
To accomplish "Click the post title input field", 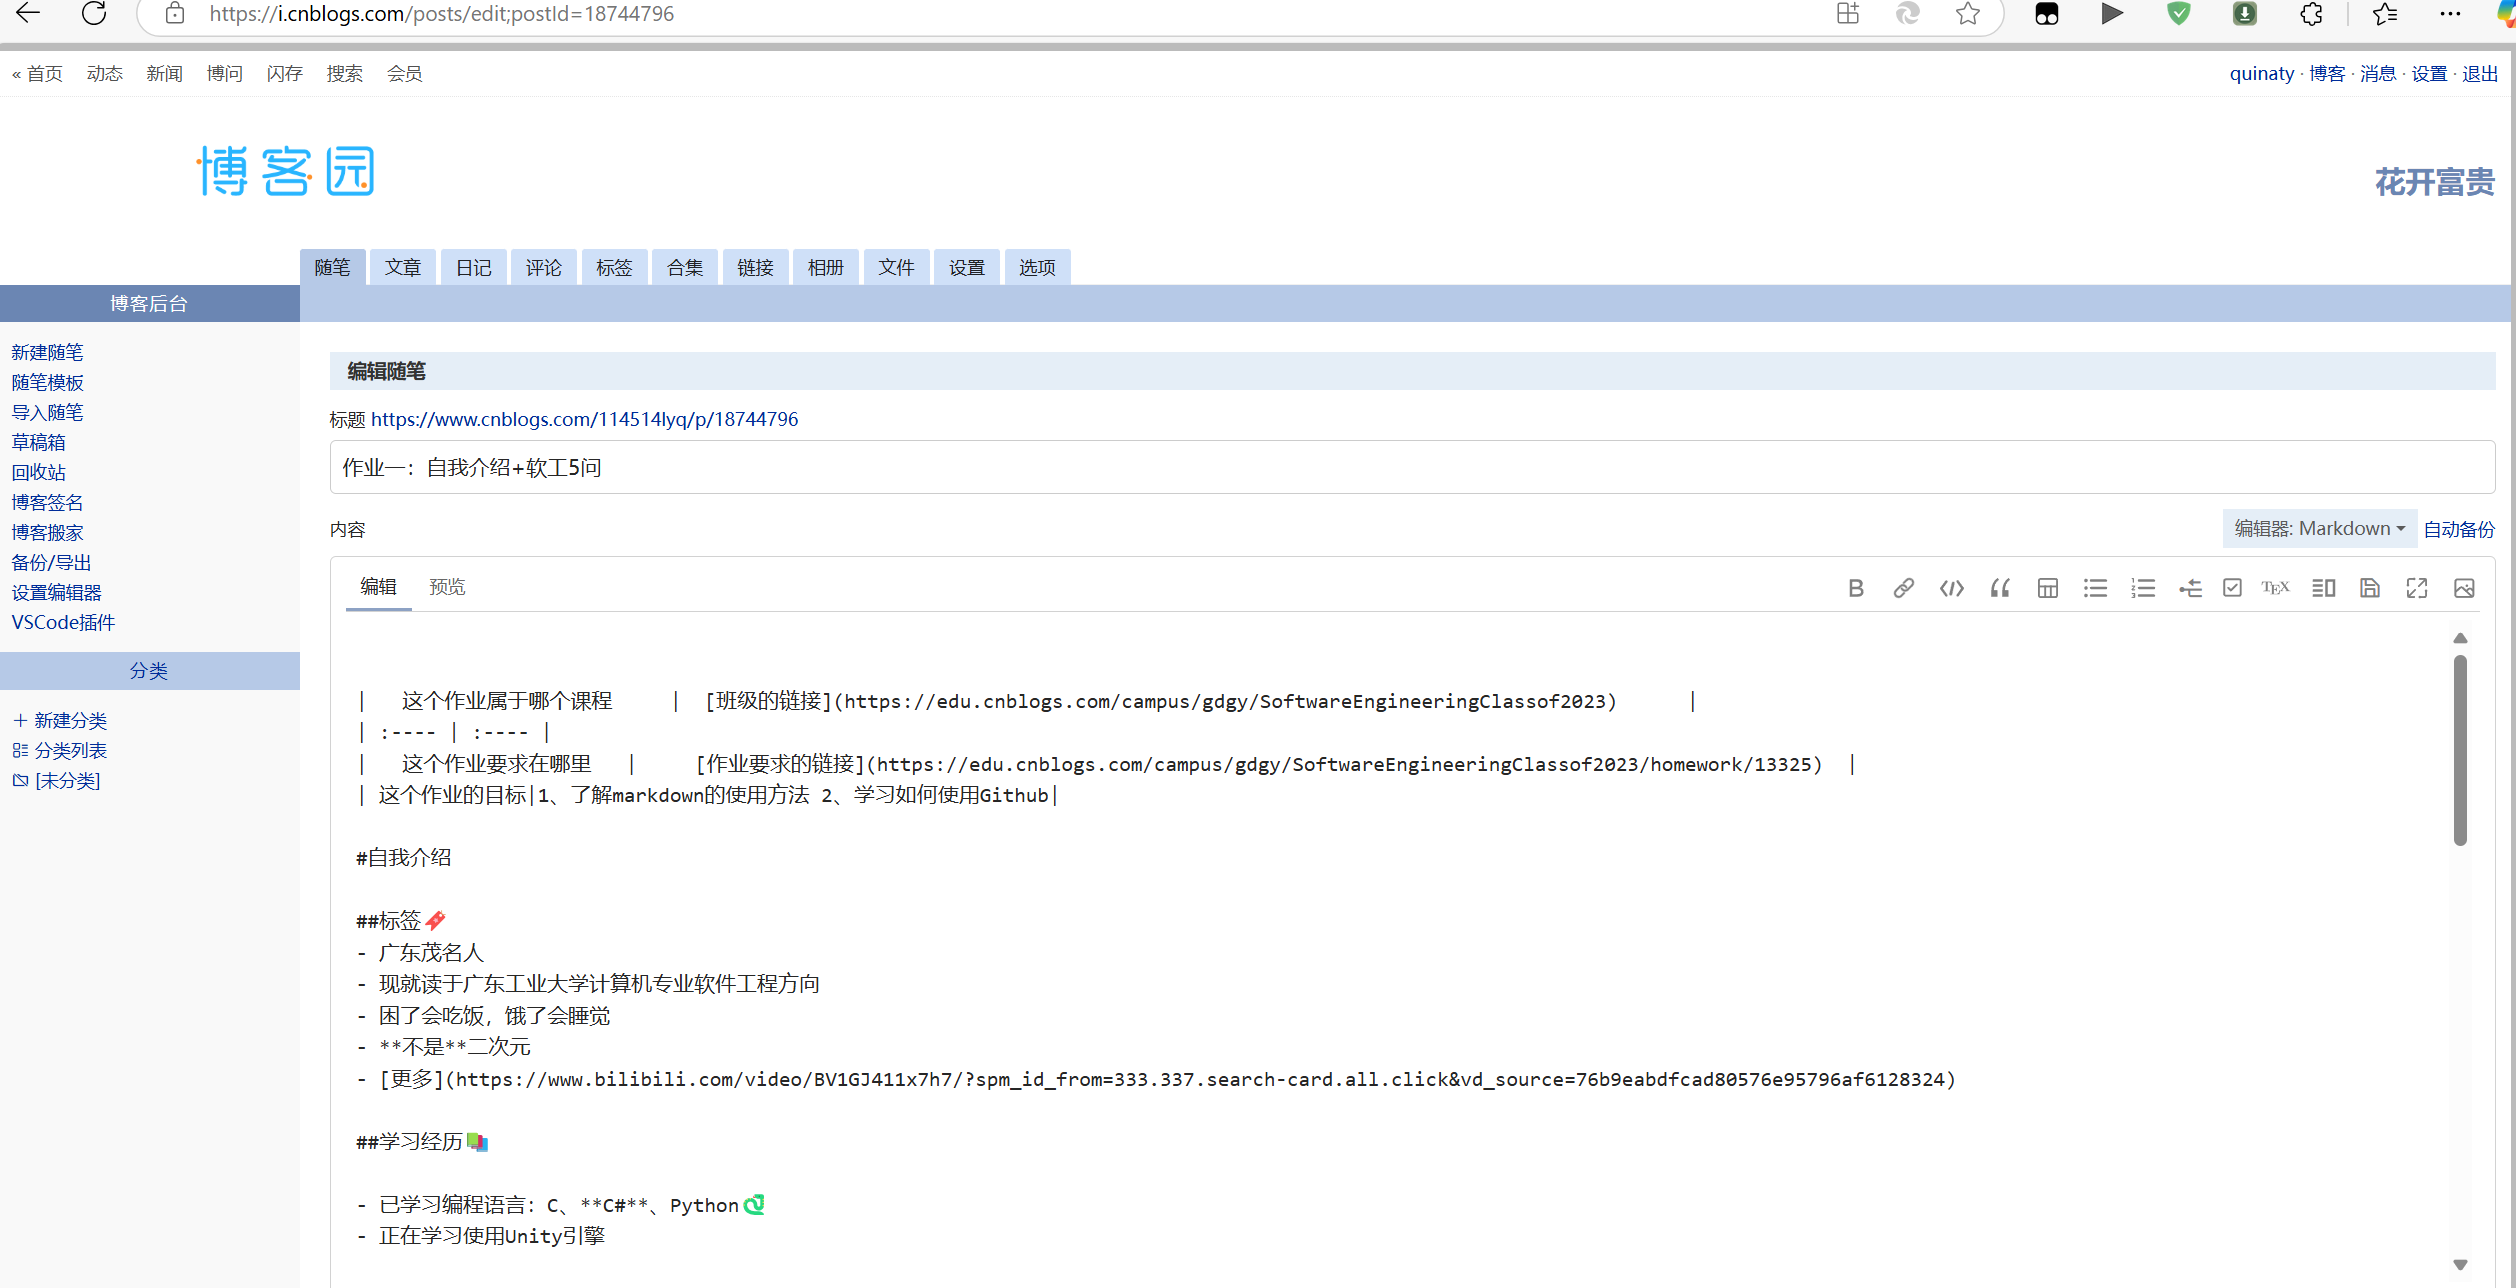I will pos(1410,467).
